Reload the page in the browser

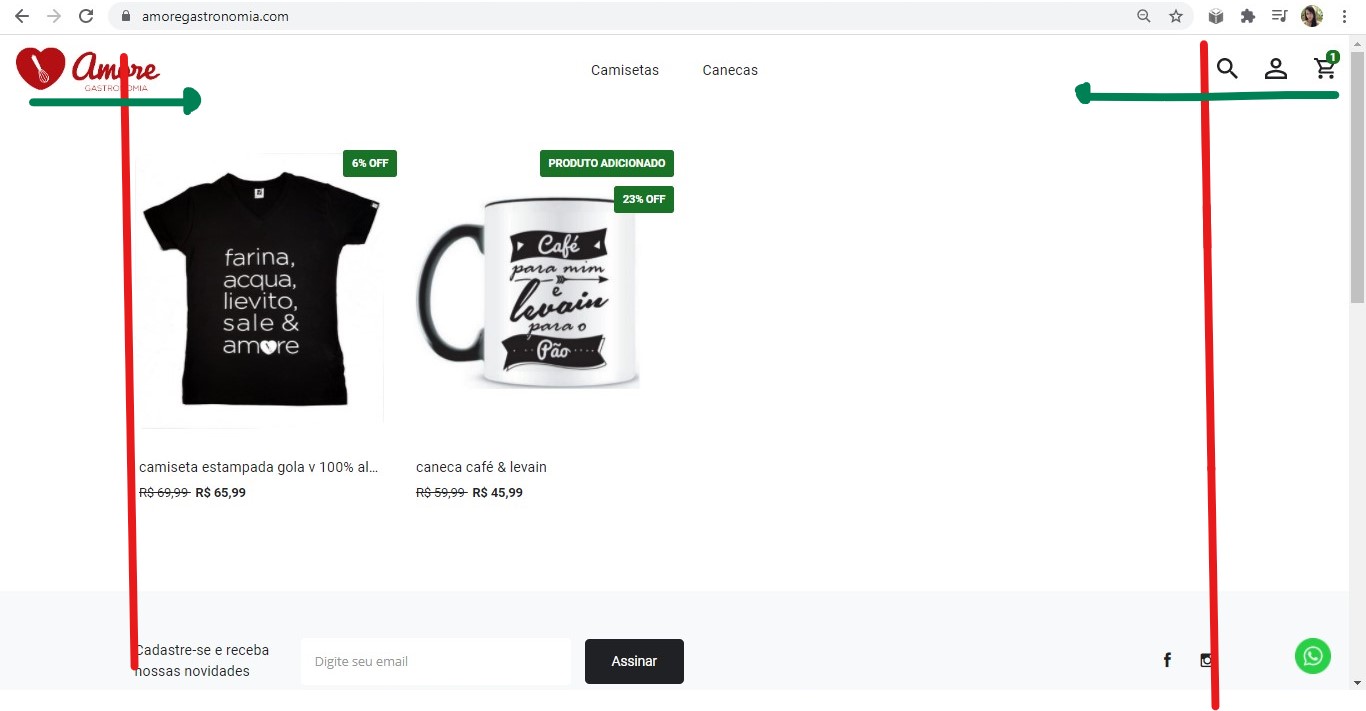[x=86, y=16]
